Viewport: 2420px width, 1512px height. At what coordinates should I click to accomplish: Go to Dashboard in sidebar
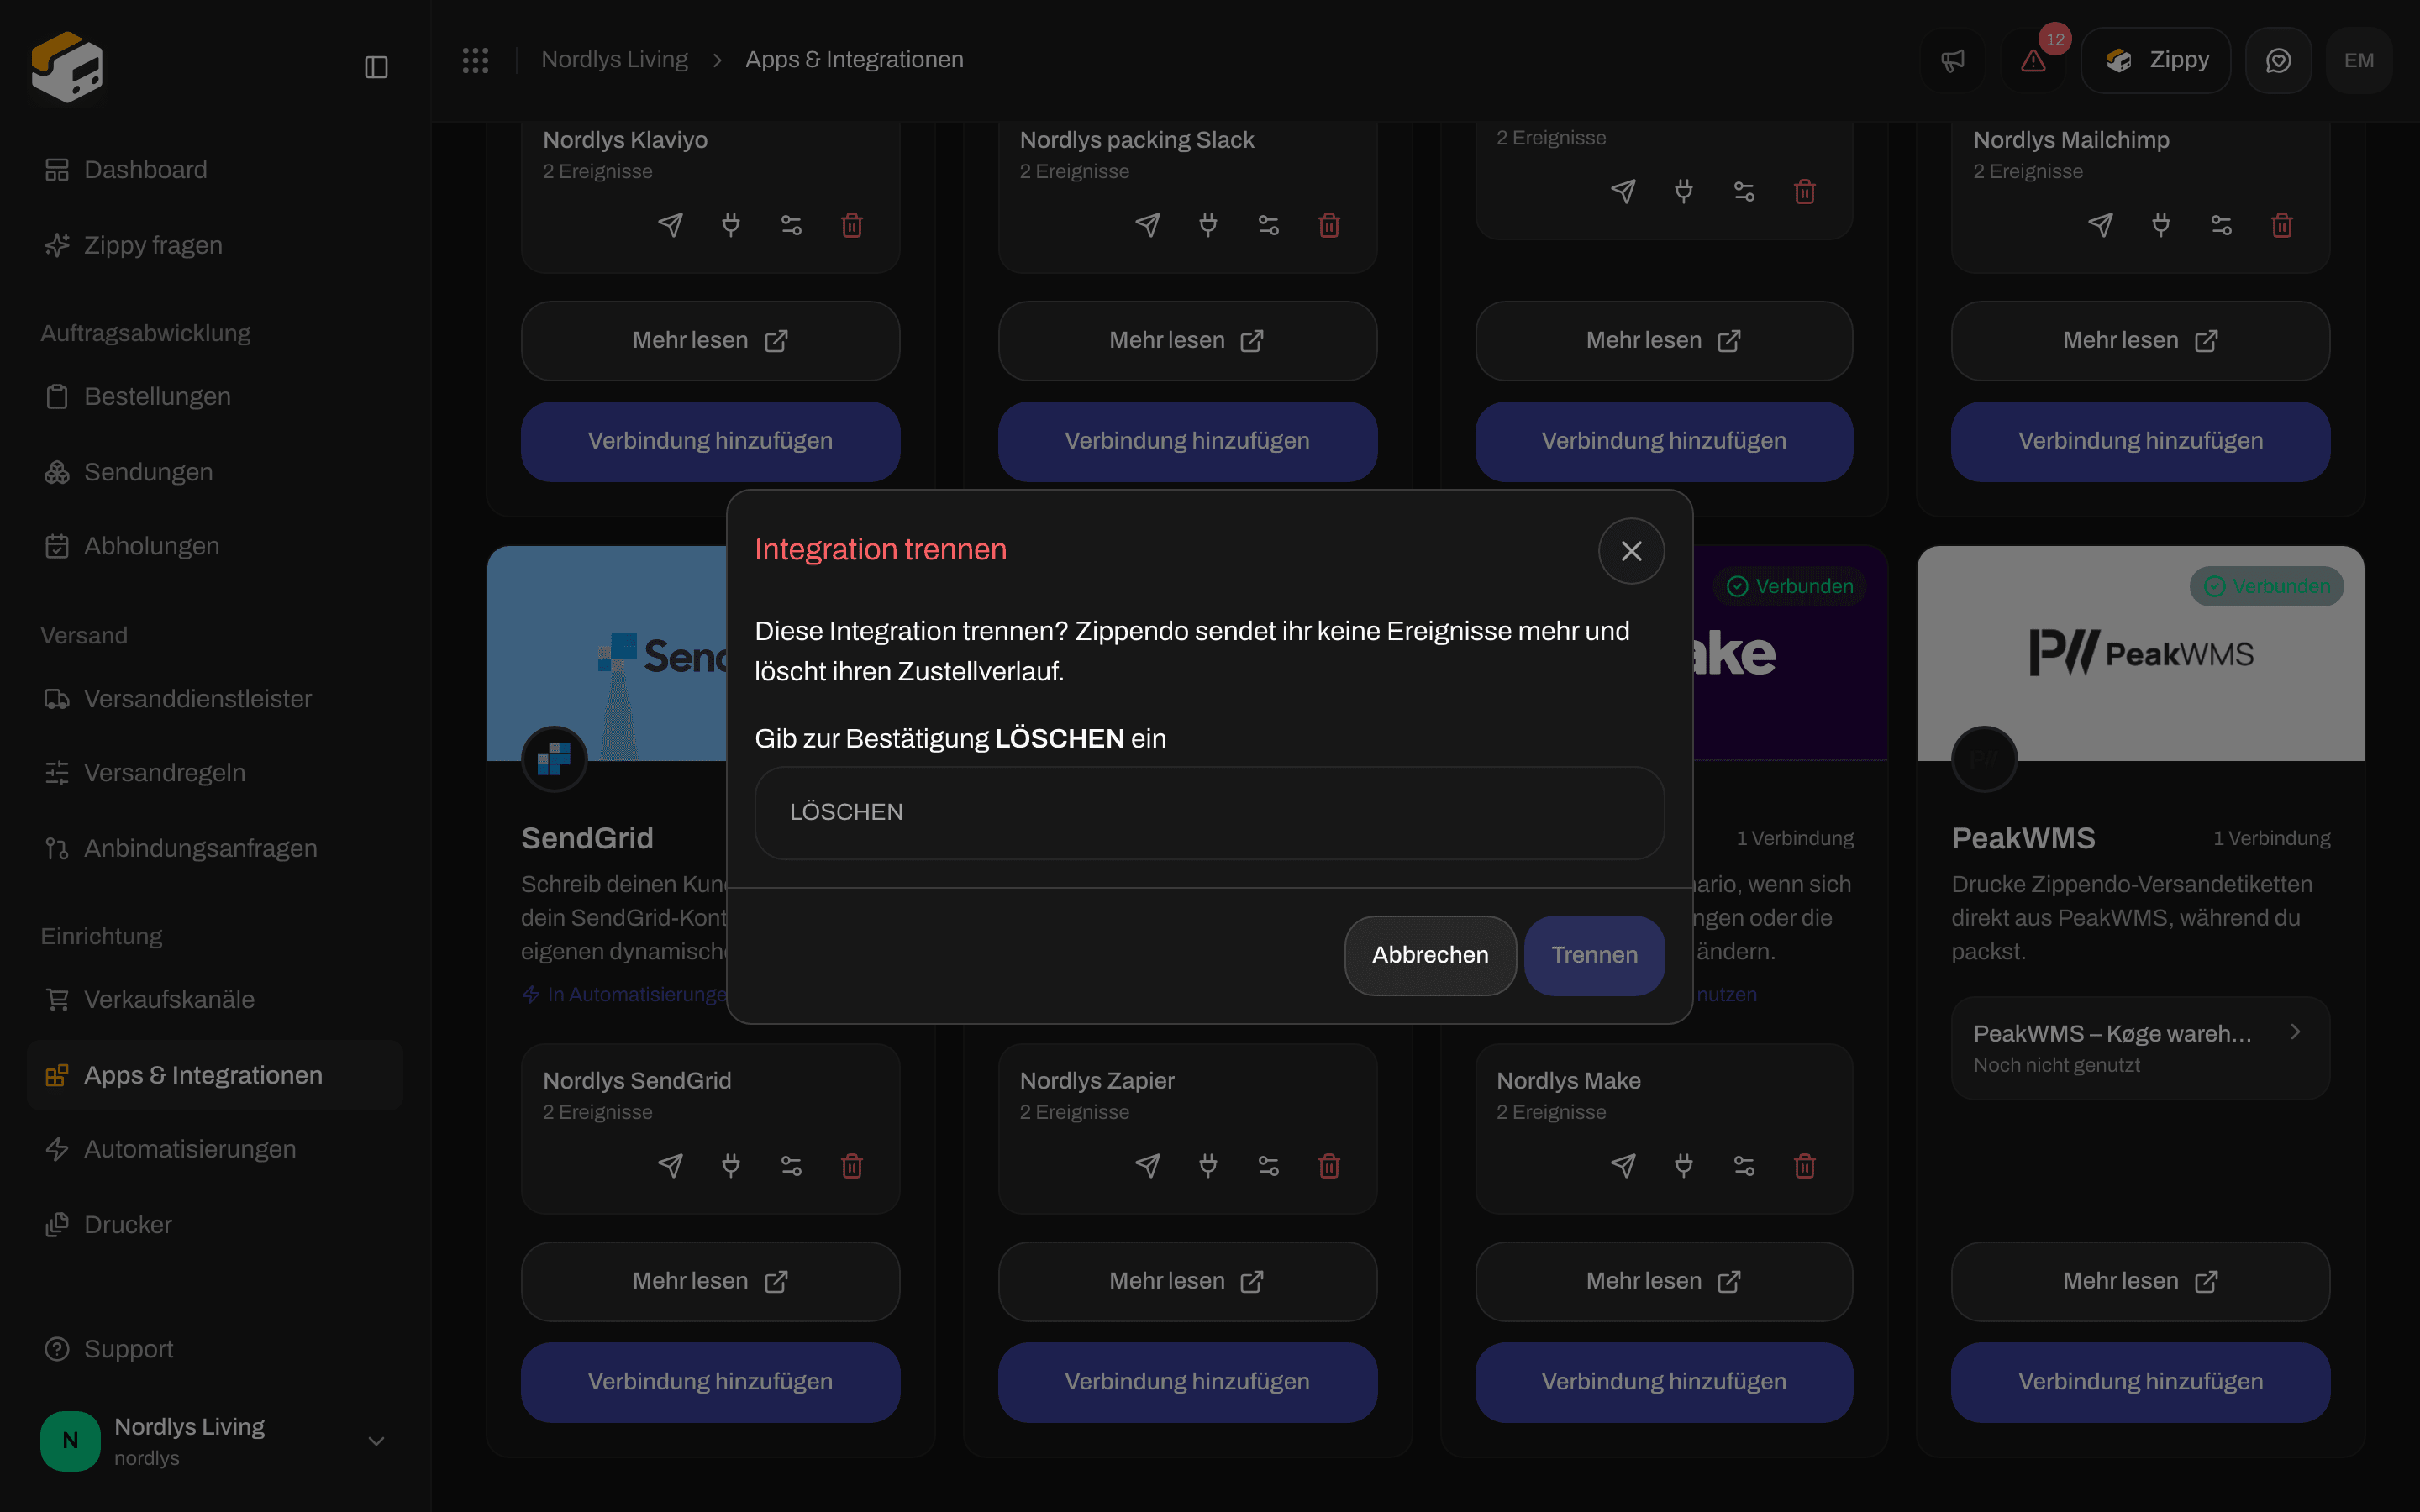point(215,170)
